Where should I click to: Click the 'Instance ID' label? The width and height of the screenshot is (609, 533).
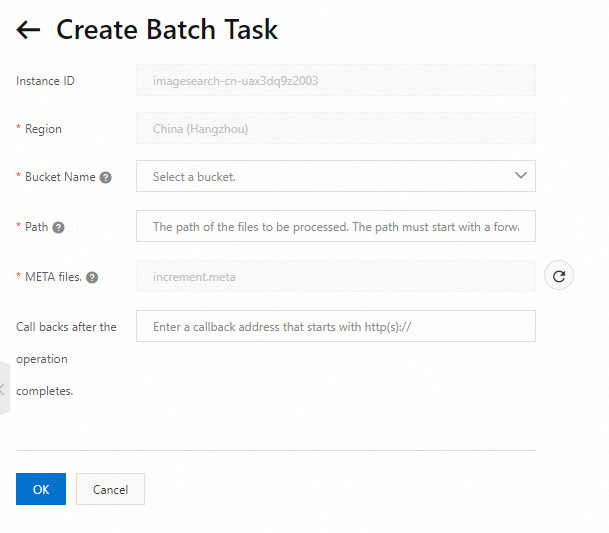pyautogui.click(x=45, y=81)
